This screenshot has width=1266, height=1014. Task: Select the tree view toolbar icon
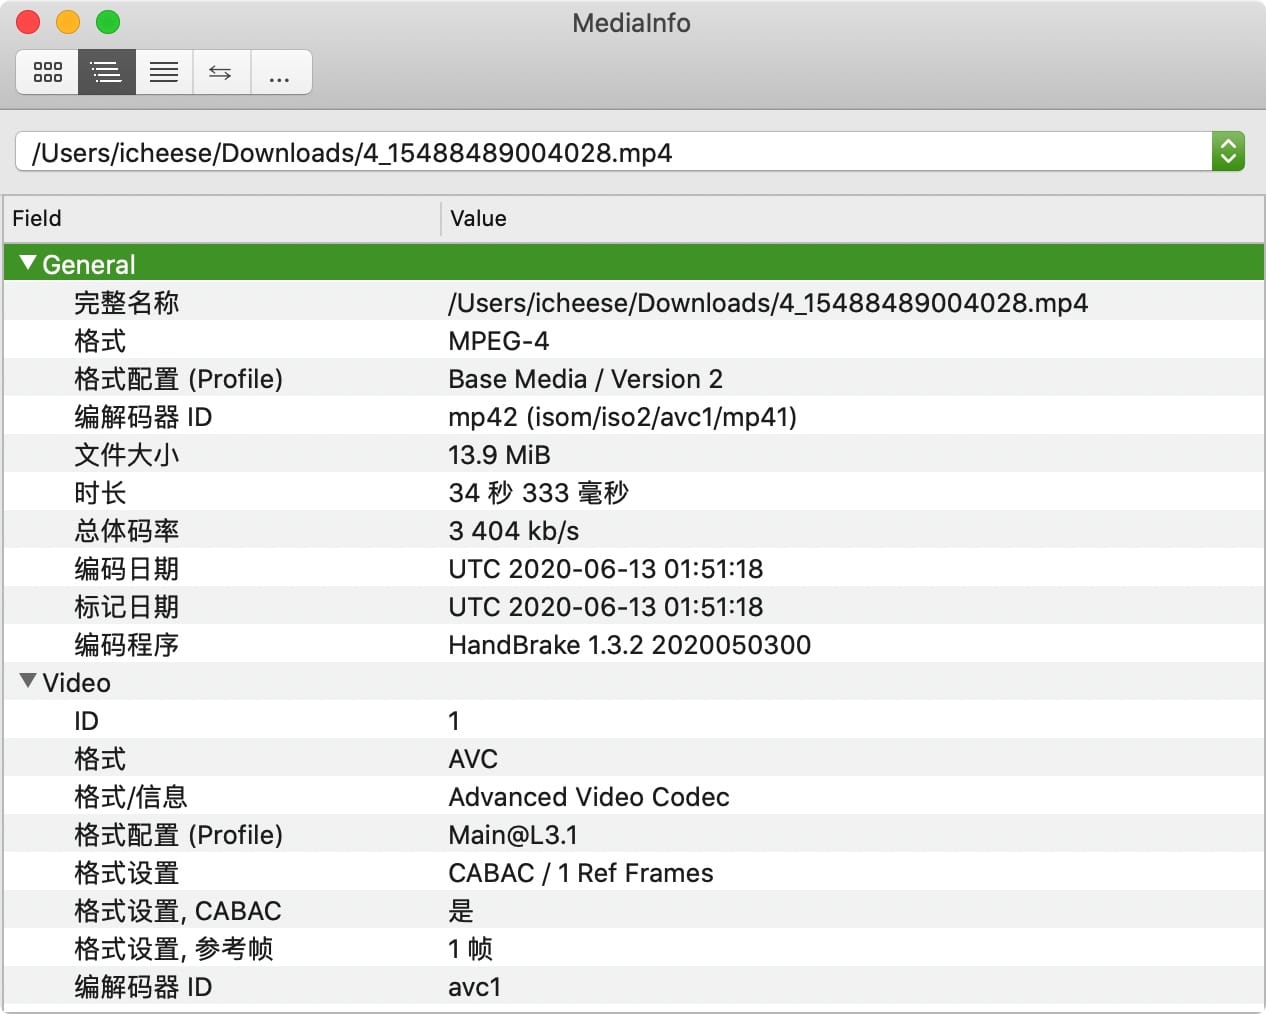click(x=106, y=72)
